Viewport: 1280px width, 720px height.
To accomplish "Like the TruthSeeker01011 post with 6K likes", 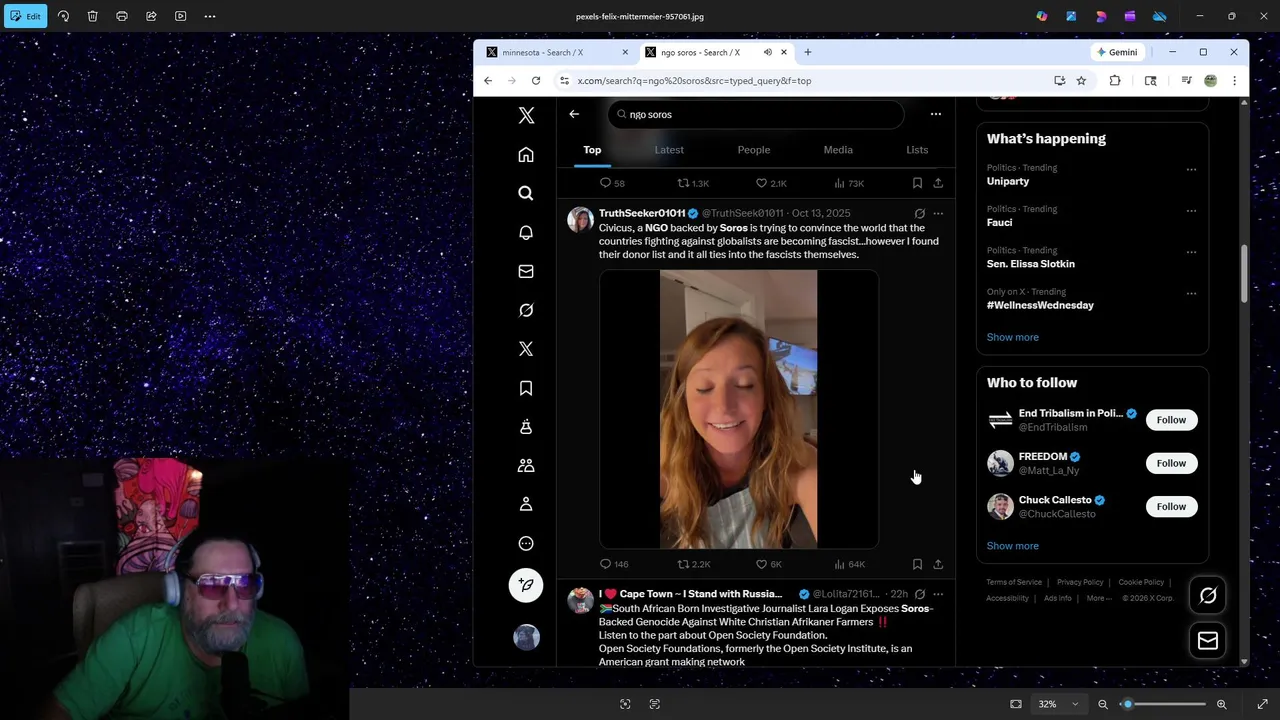I will tap(769, 564).
